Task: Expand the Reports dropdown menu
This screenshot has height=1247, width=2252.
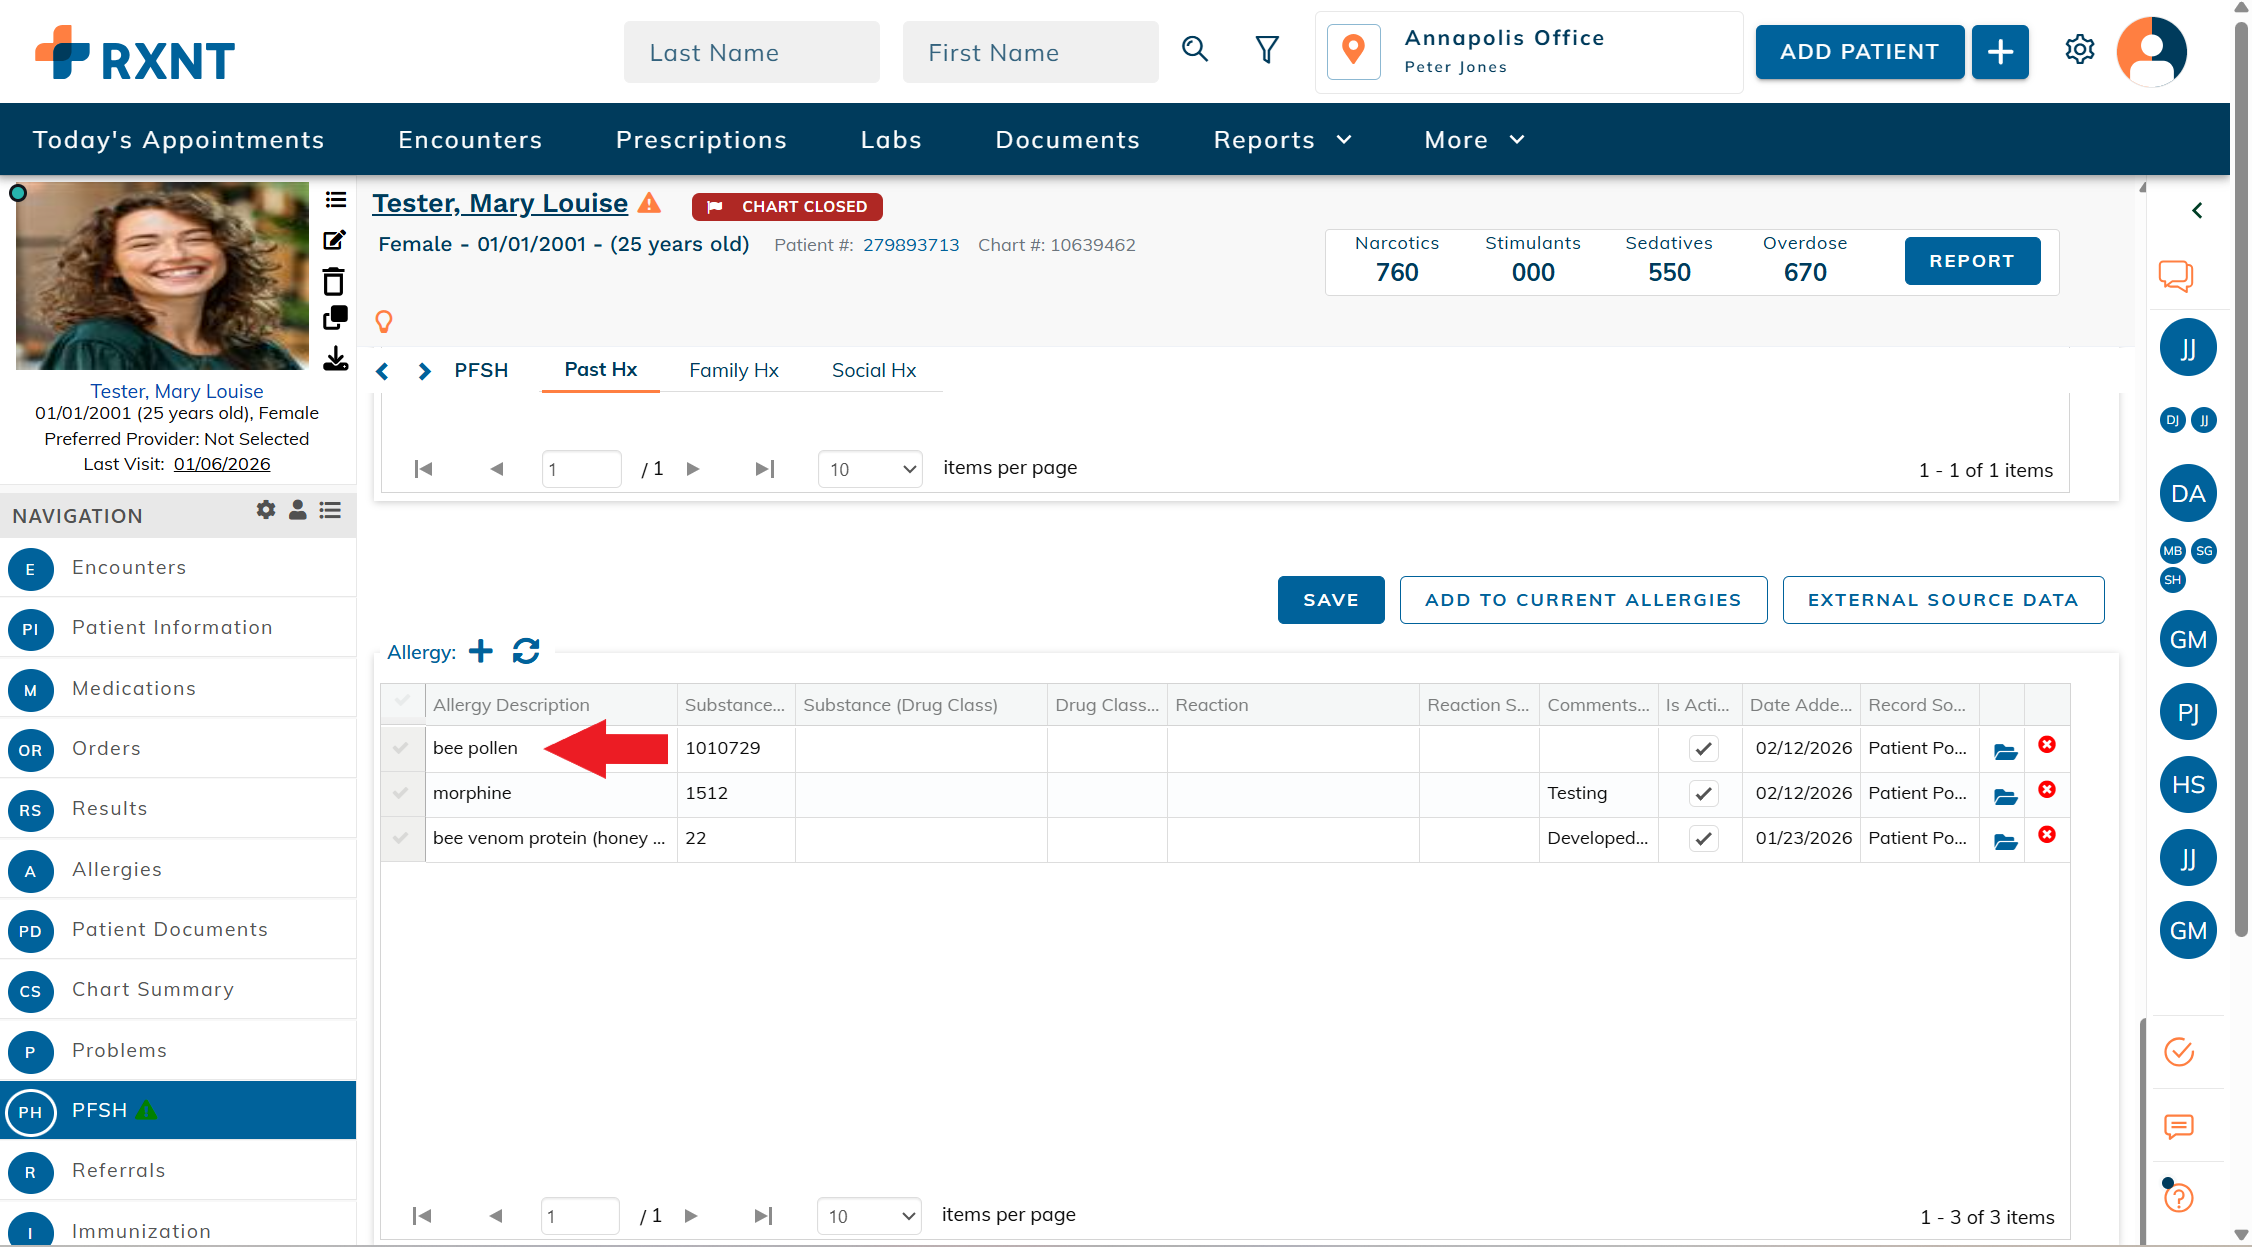Action: click(x=1282, y=140)
